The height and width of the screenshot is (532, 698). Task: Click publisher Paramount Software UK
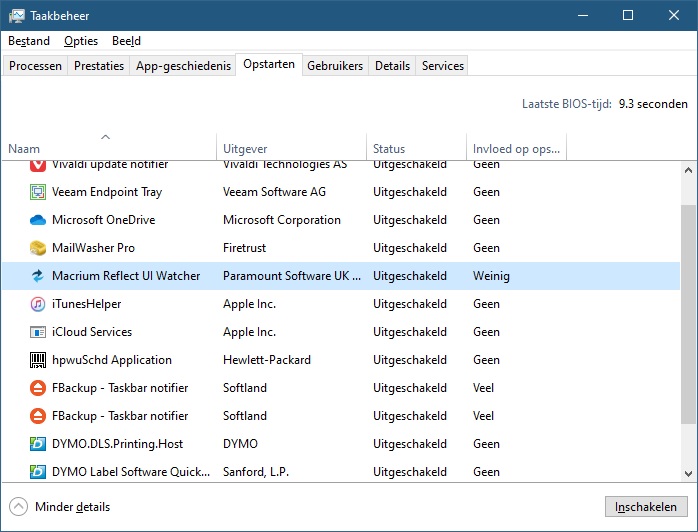292,276
